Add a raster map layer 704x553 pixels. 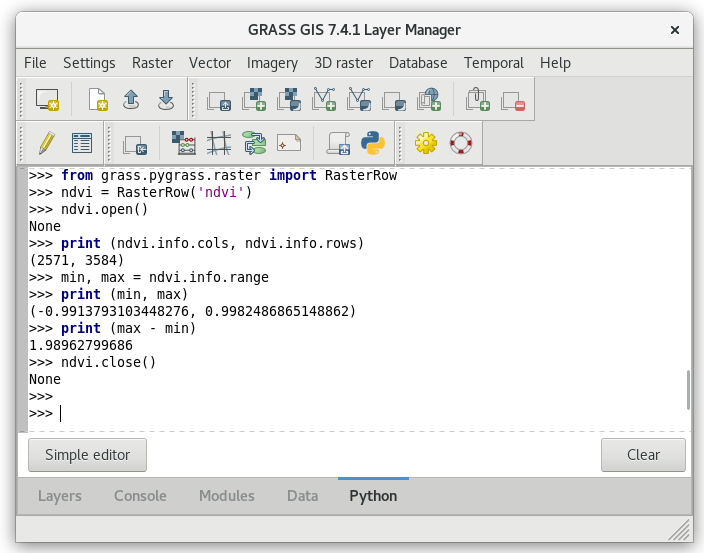(x=254, y=99)
